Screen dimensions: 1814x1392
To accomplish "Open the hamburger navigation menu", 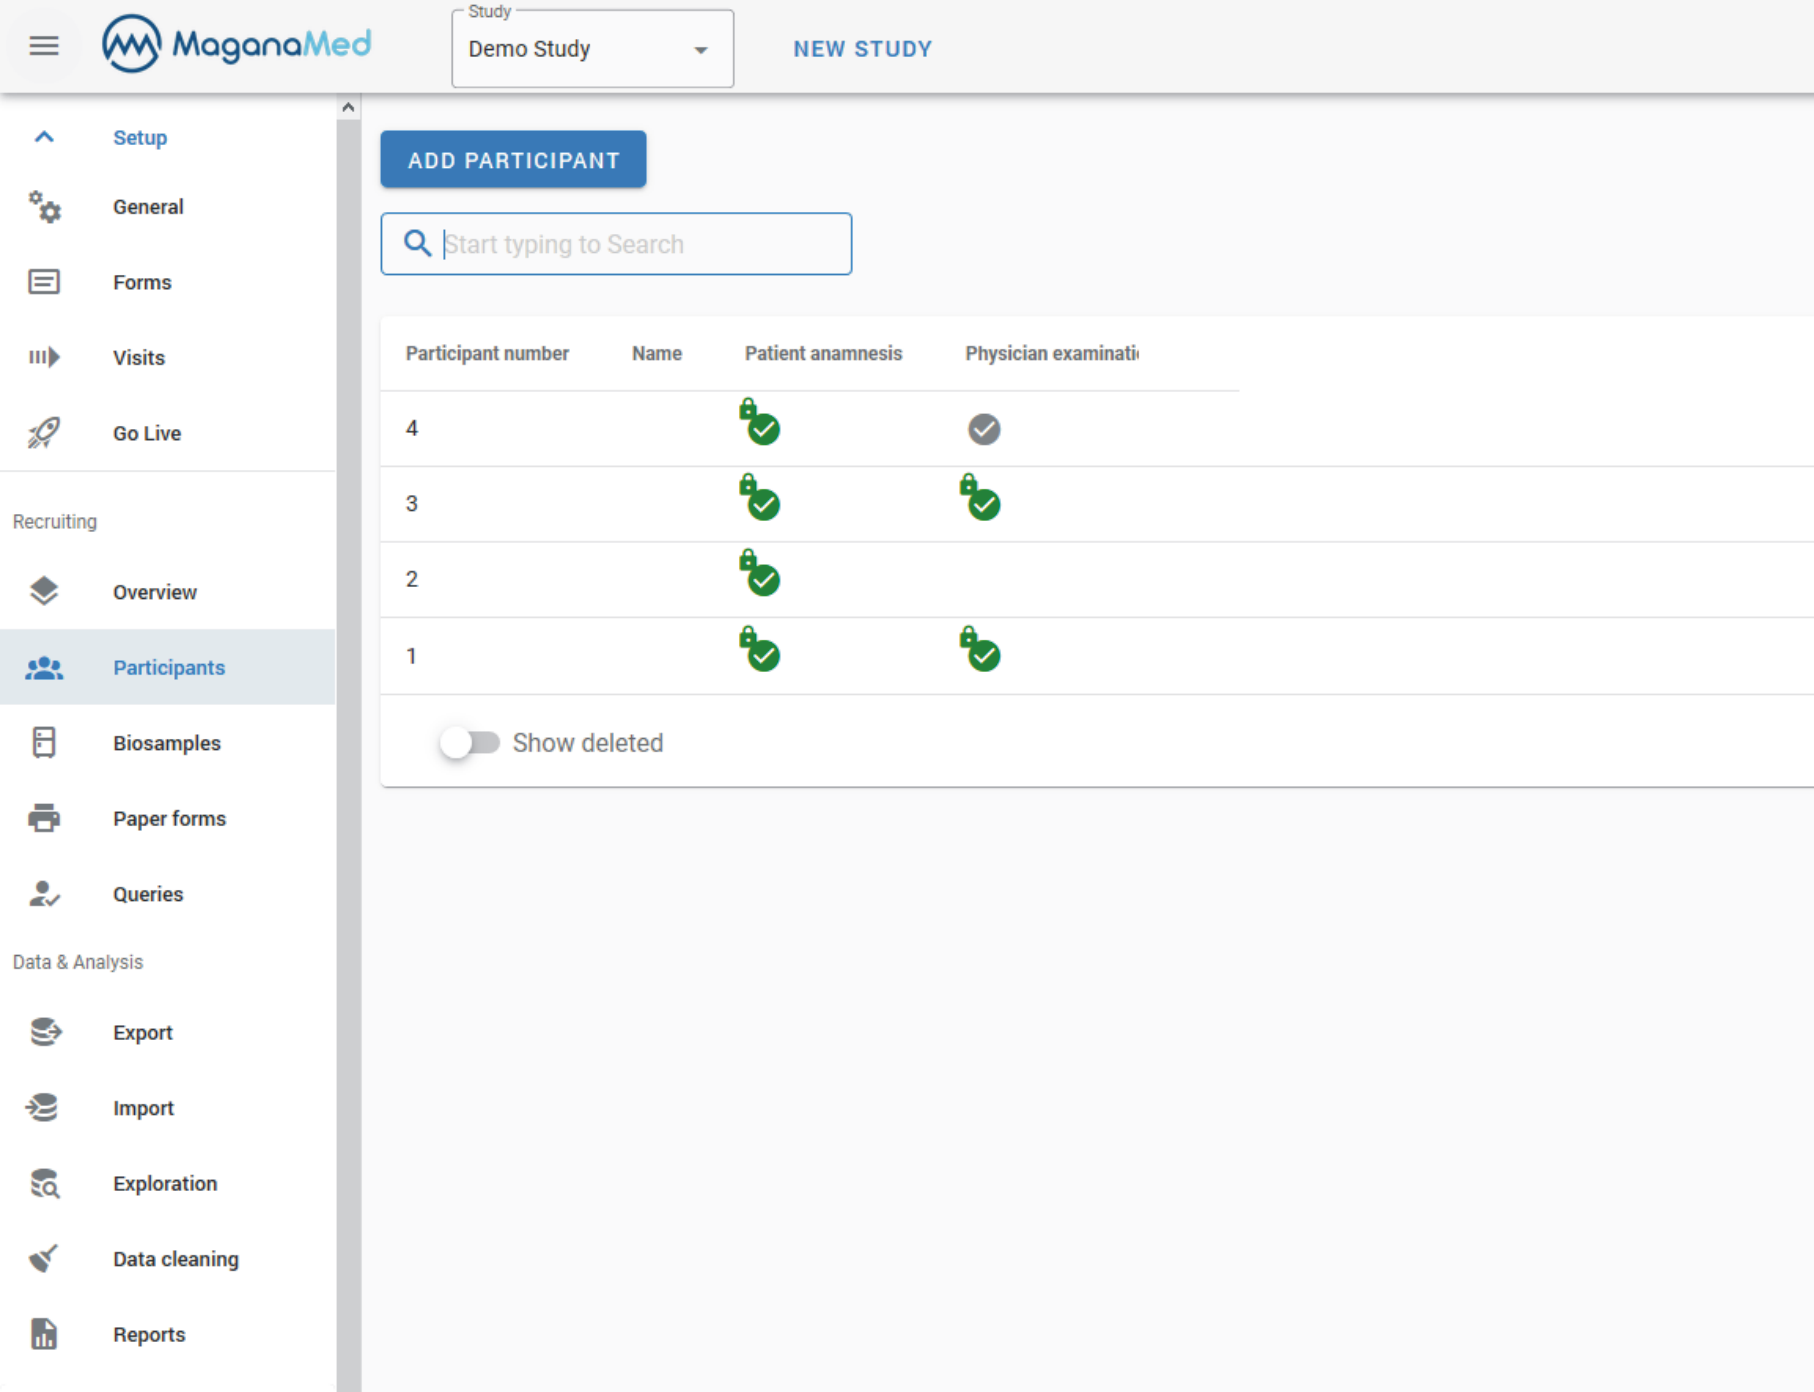I will pyautogui.click(x=43, y=45).
